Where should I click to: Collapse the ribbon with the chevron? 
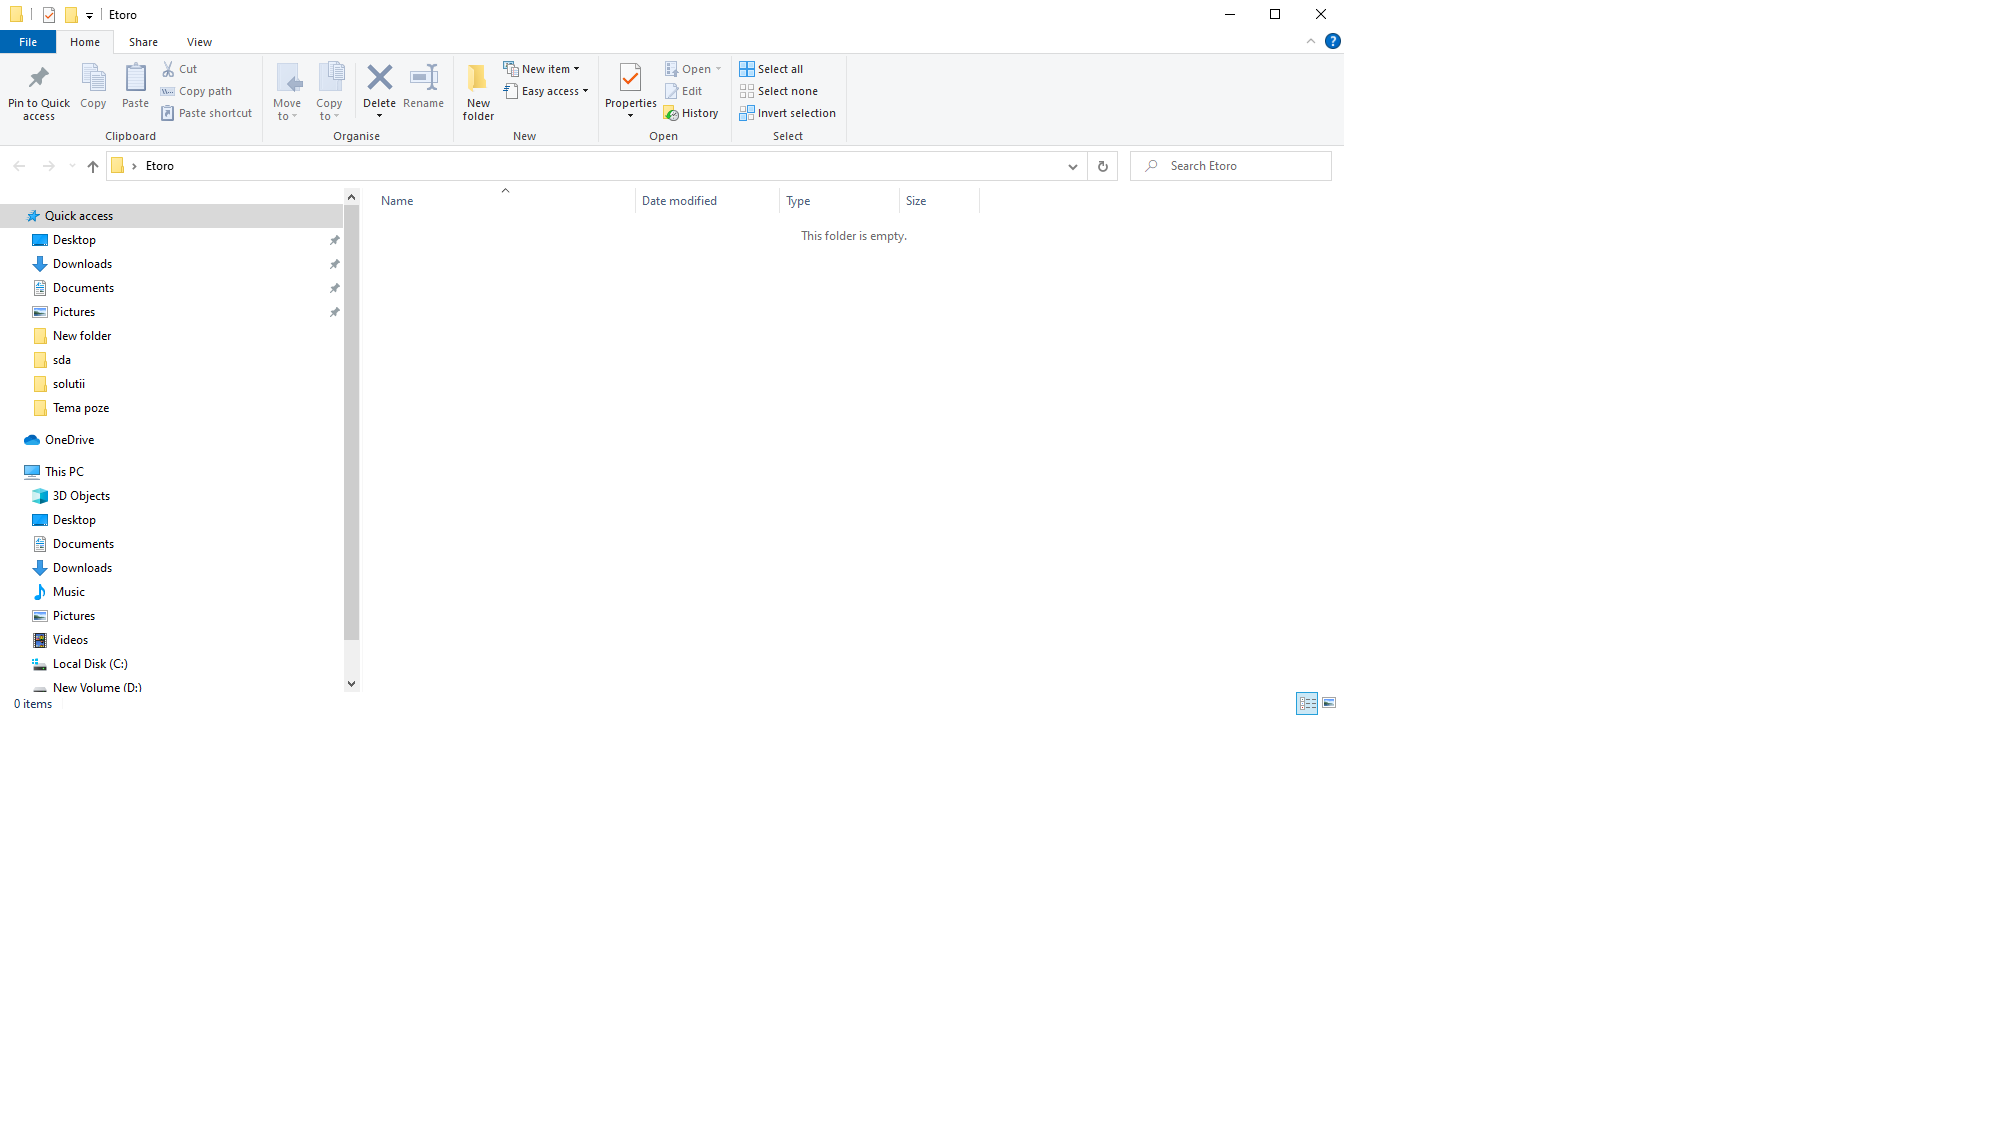point(1311,41)
